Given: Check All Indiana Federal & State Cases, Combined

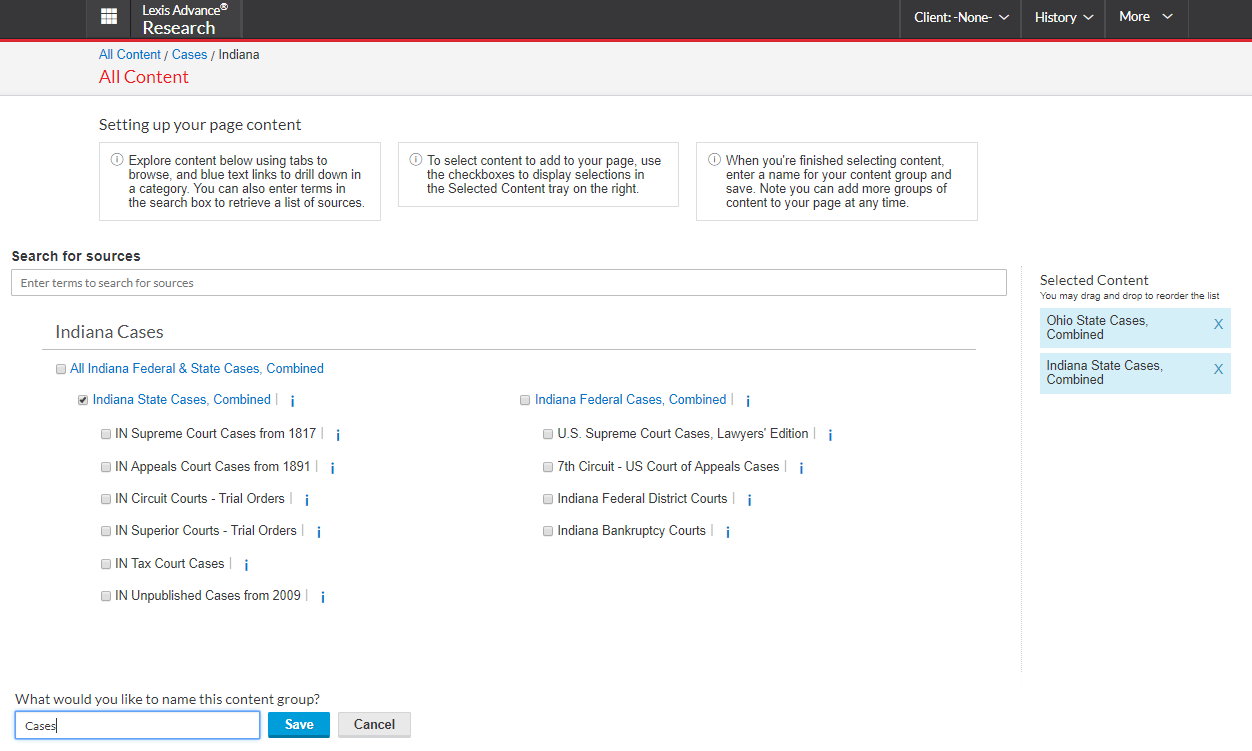Looking at the screenshot, I should [61, 369].
